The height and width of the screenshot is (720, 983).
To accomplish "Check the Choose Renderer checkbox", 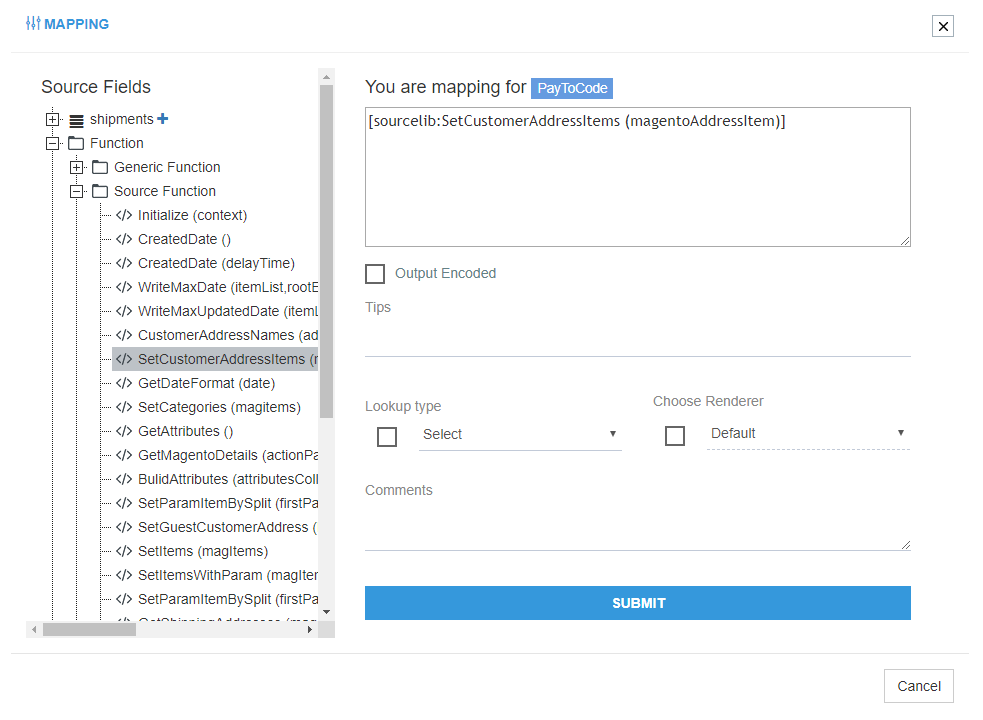I will (675, 435).
